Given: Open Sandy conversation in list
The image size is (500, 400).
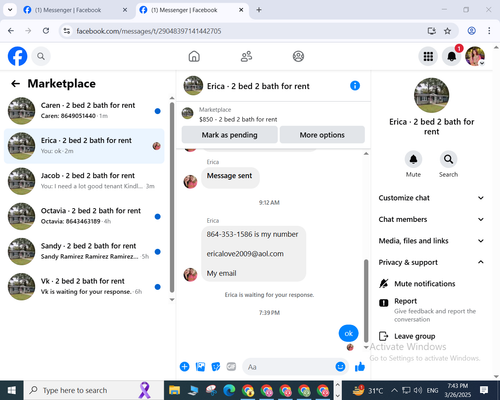Looking at the screenshot, I should coord(84,251).
